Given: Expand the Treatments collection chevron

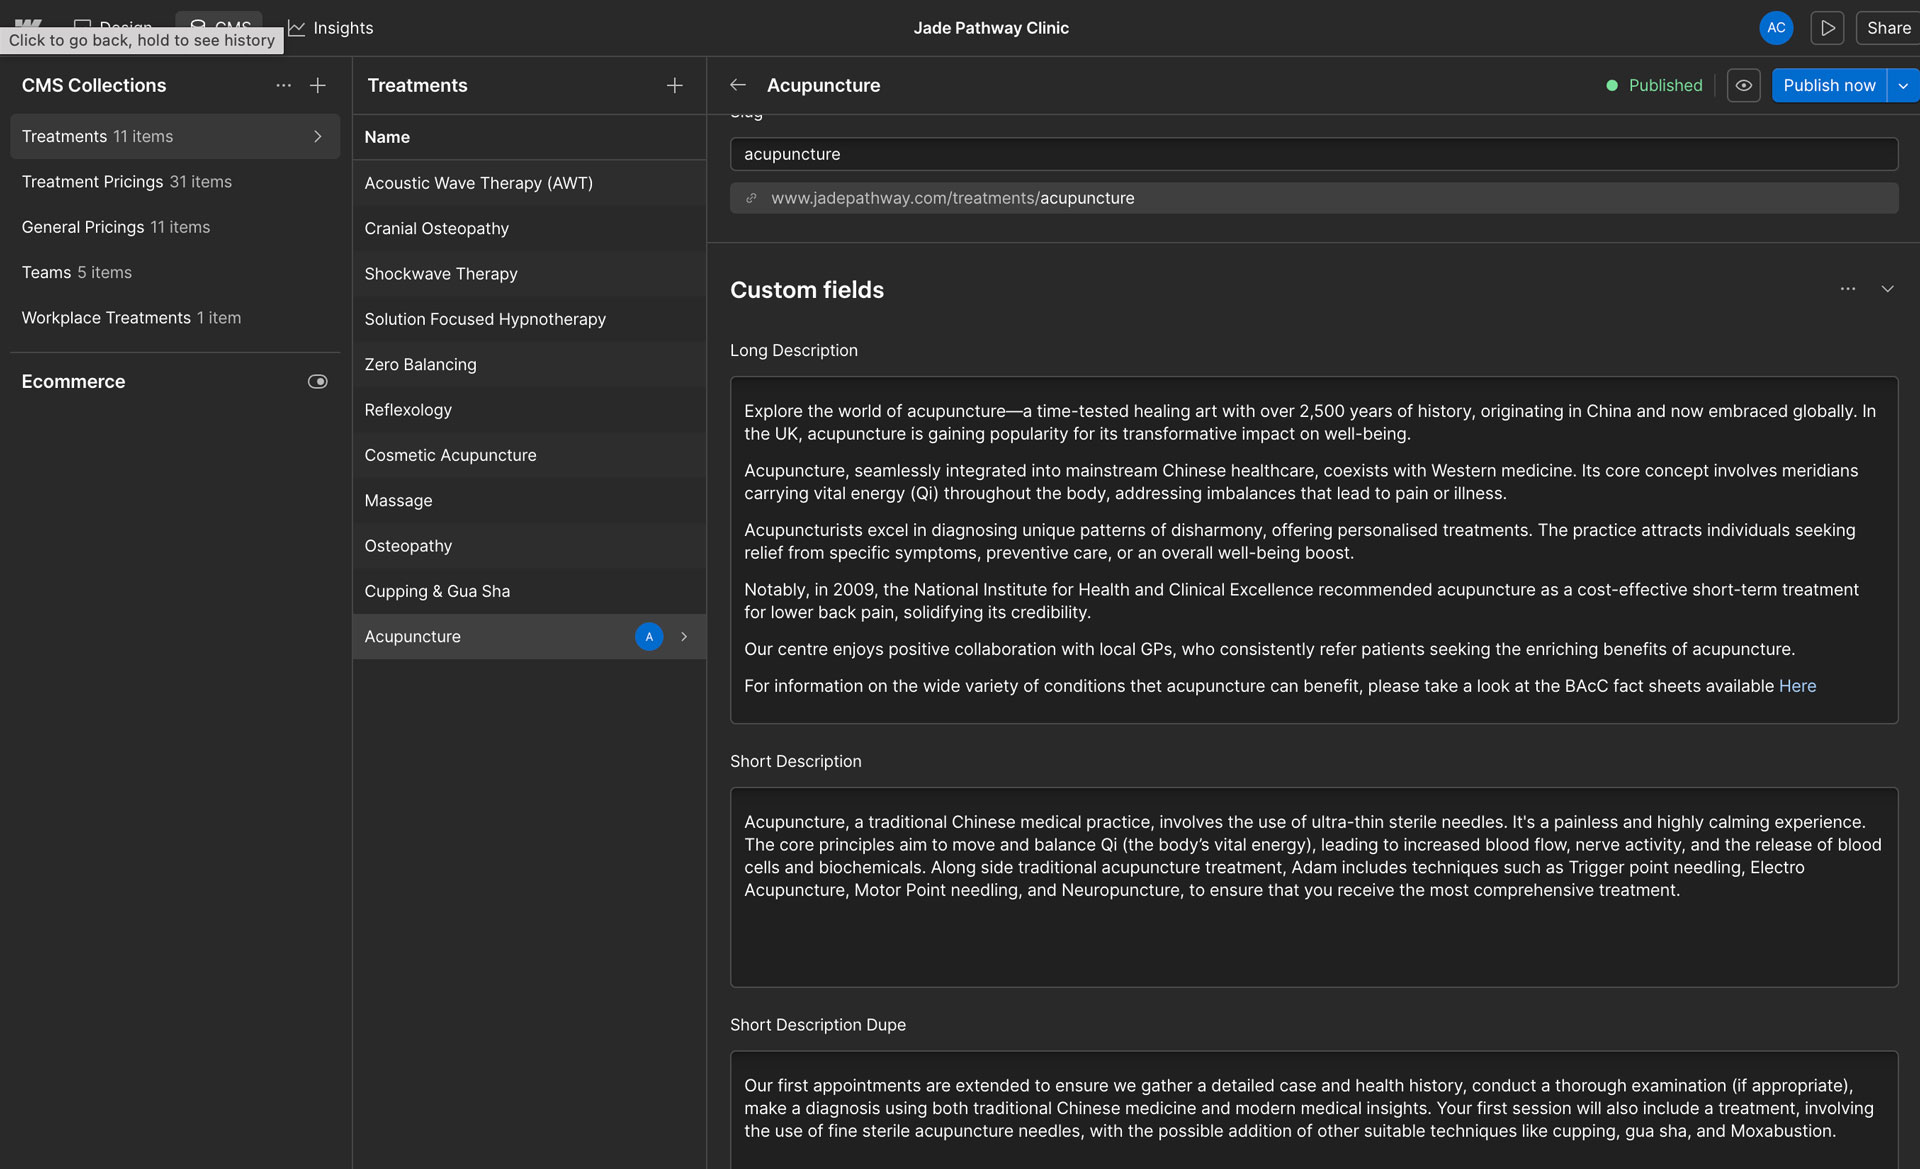Looking at the screenshot, I should coord(318,137).
